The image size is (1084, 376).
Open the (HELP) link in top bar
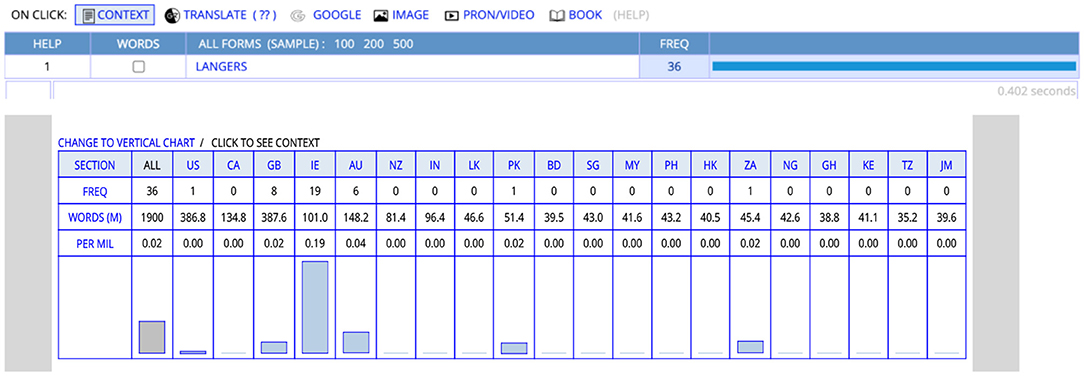pyautogui.click(x=630, y=15)
